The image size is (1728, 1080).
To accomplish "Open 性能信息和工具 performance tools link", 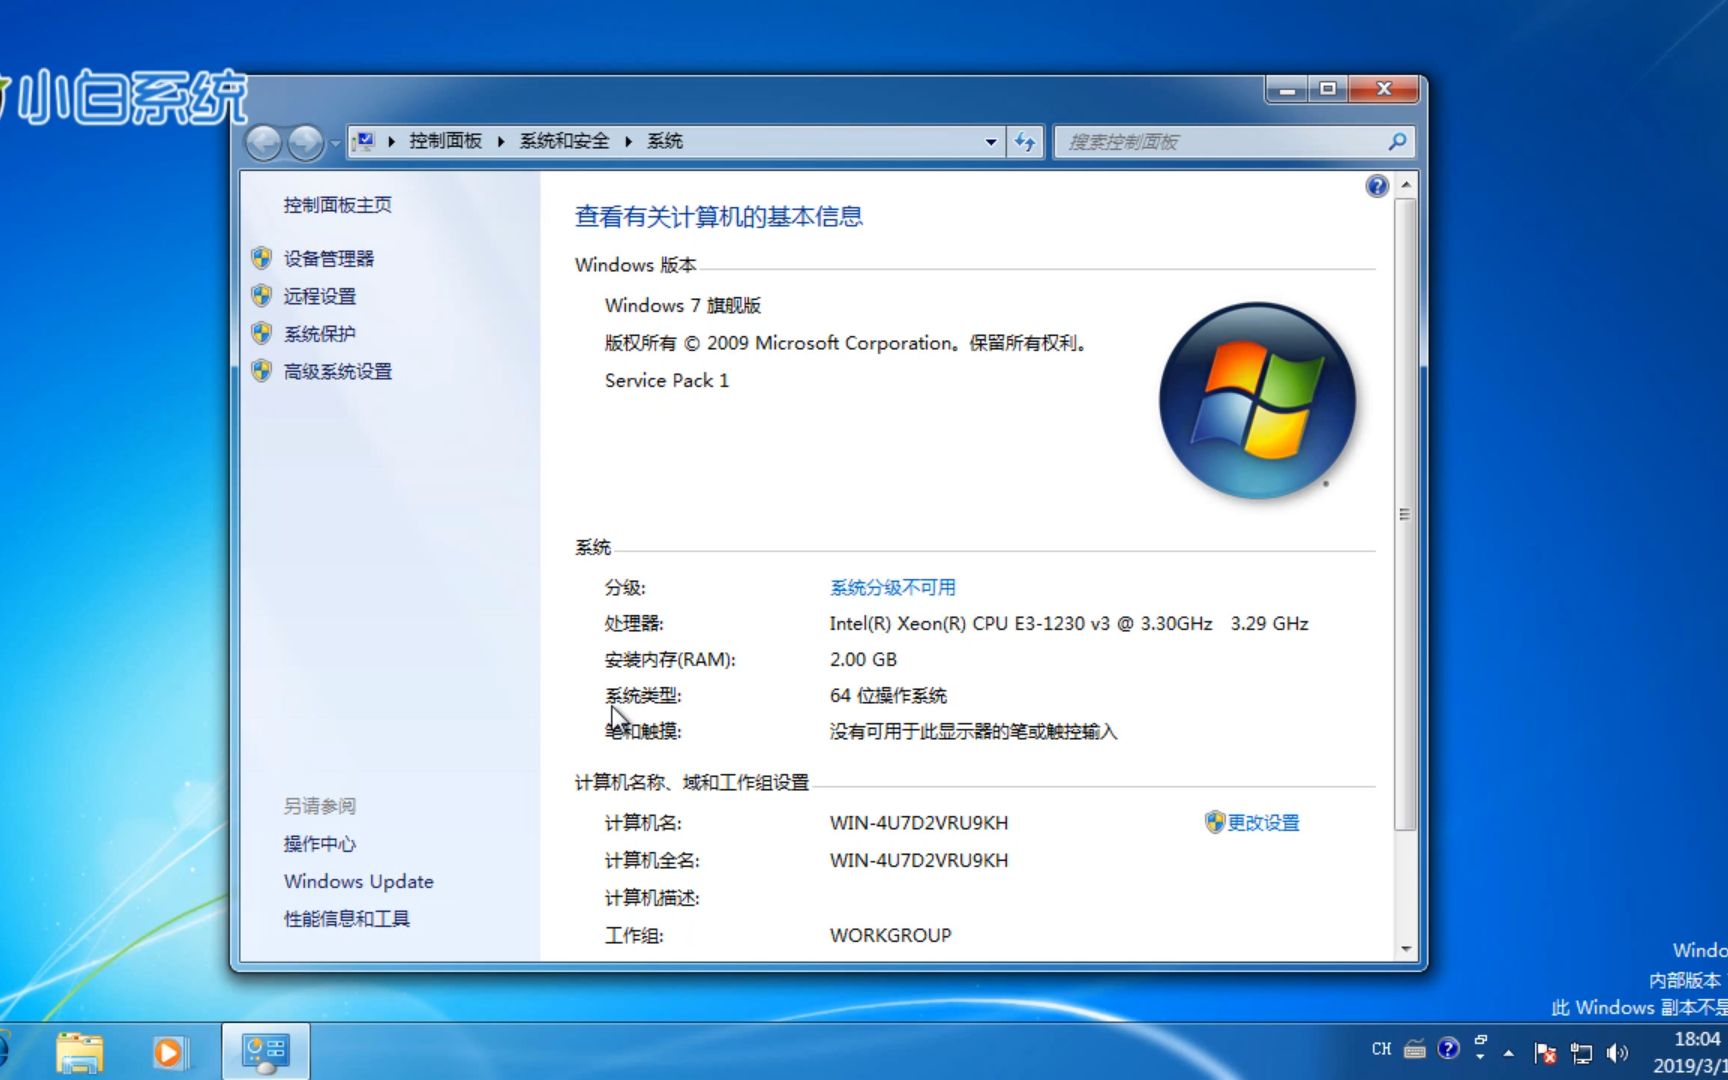I will 347,919.
